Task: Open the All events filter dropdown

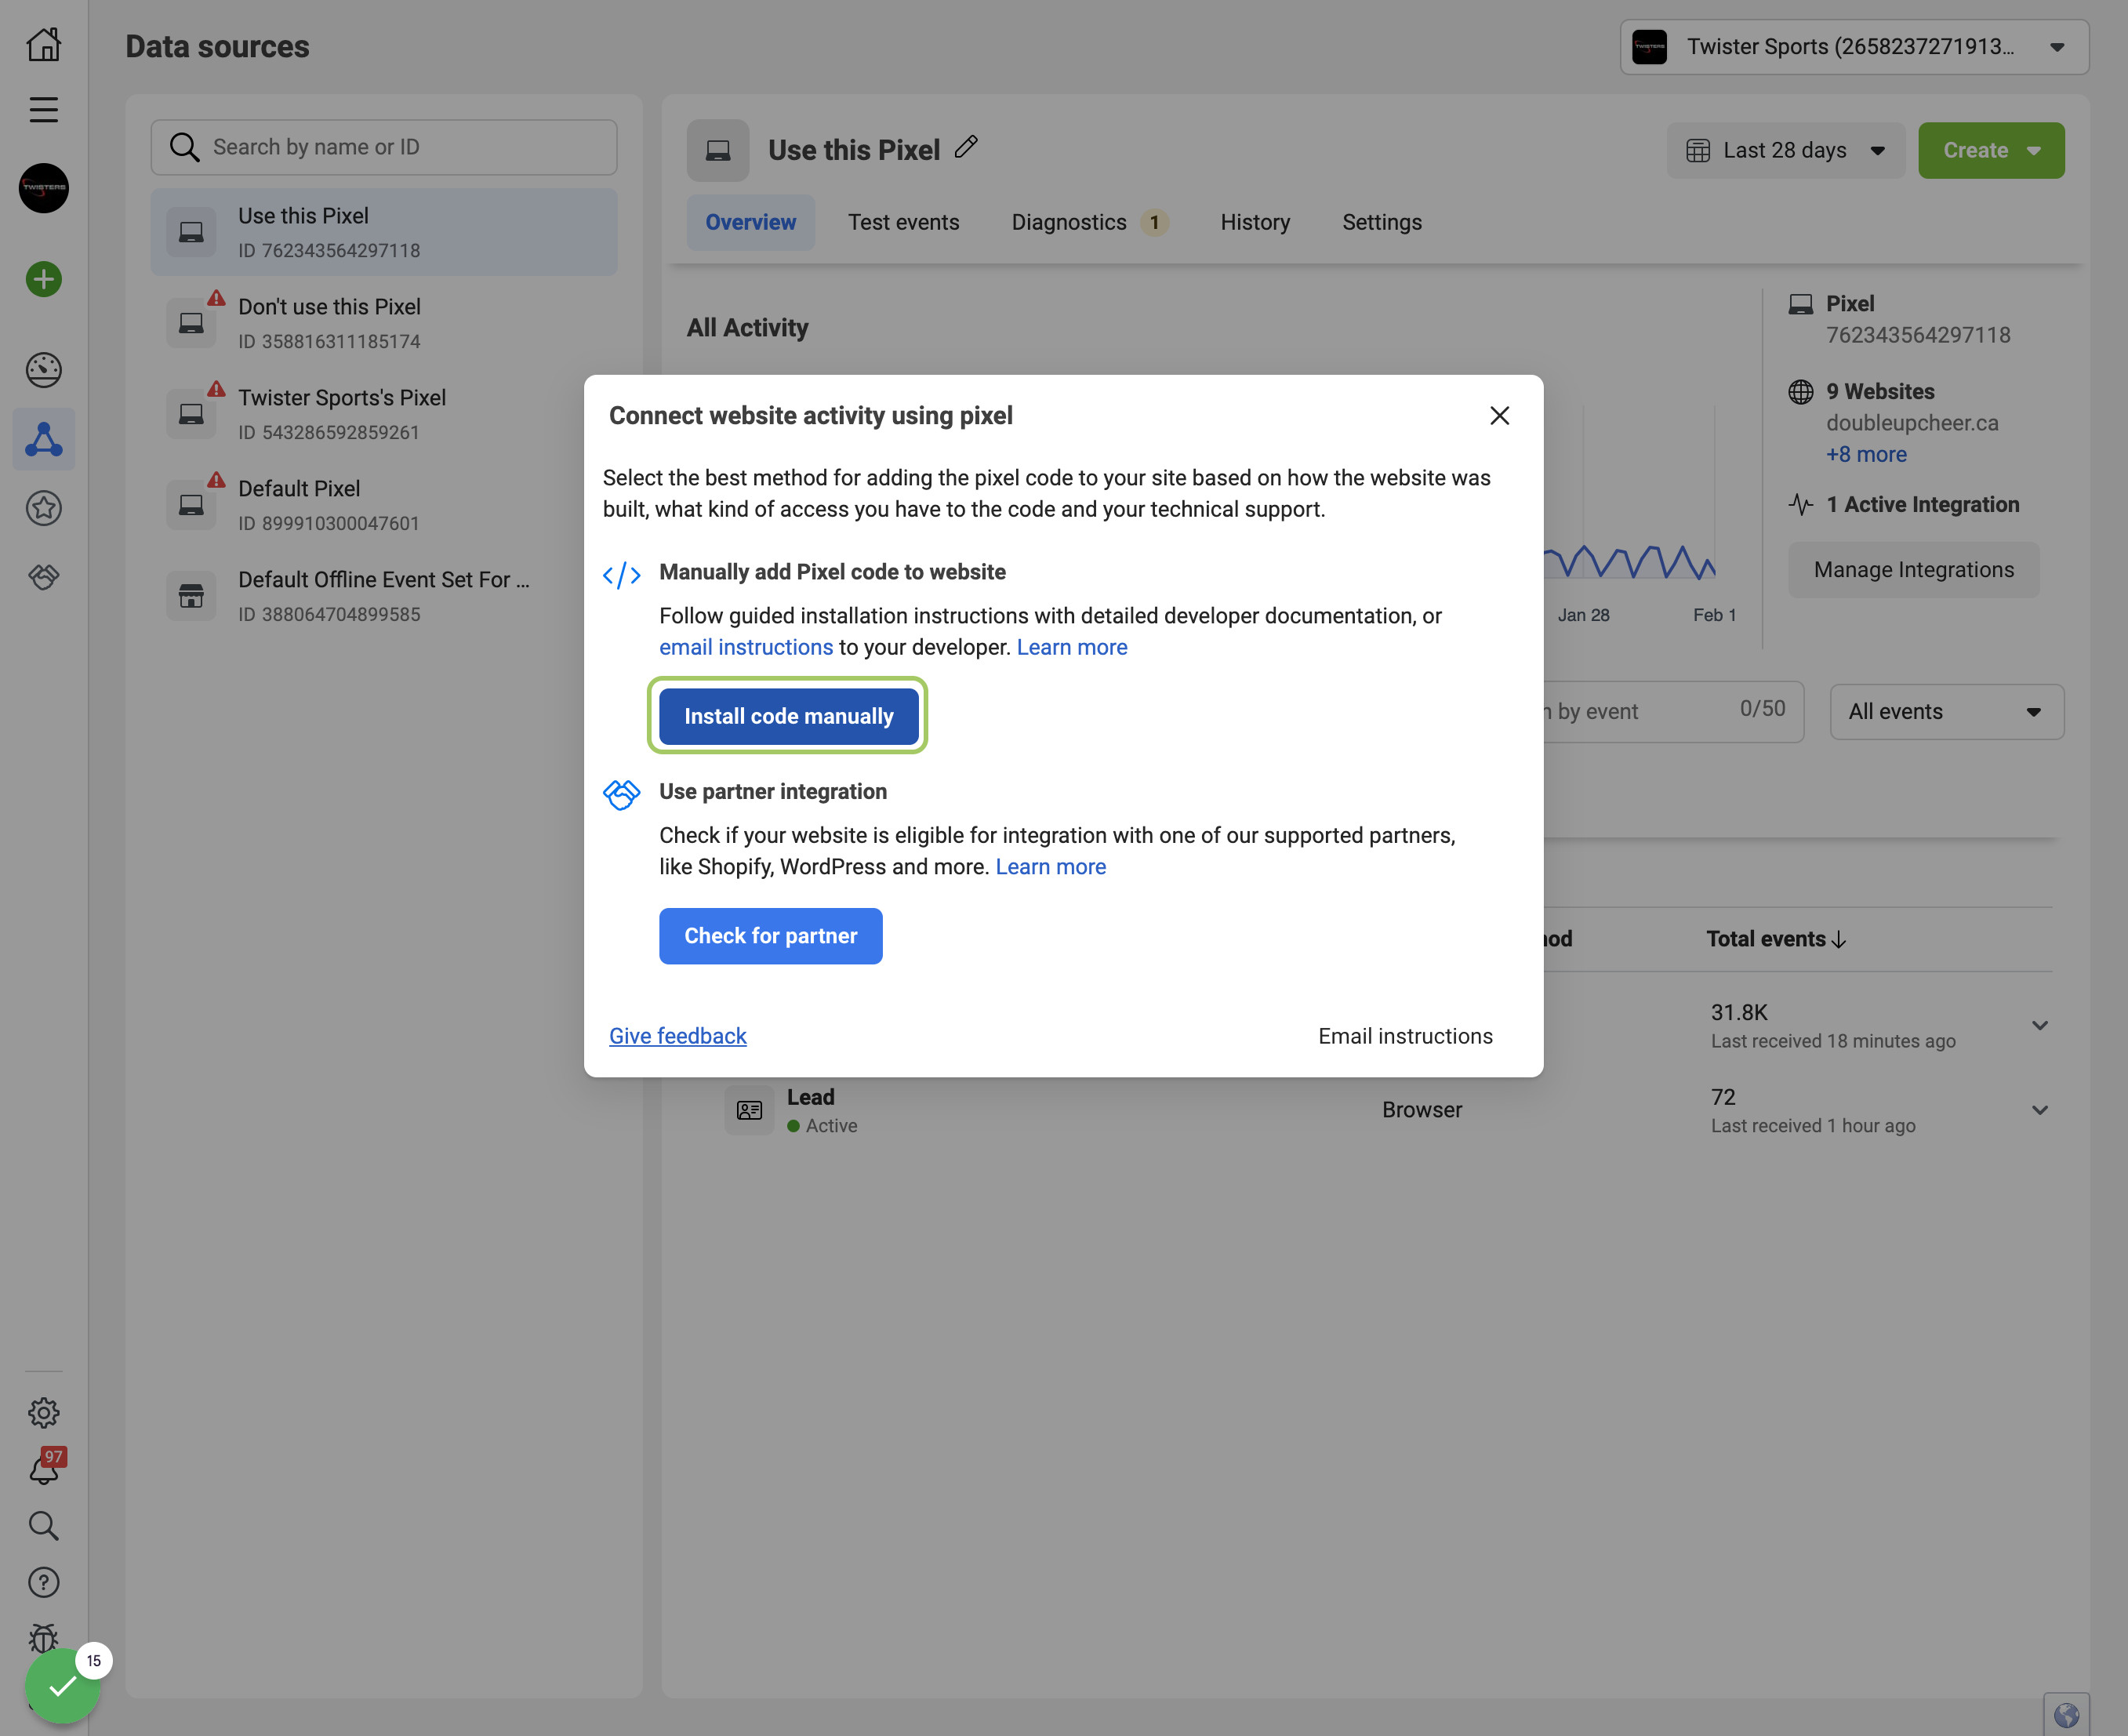Action: (1946, 712)
